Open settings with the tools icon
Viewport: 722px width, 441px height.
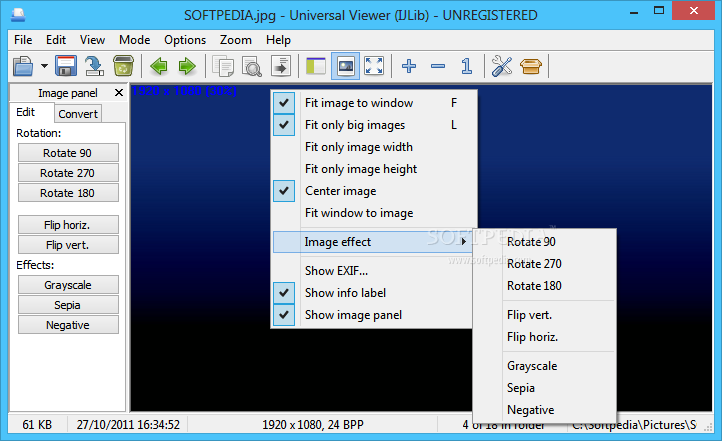tap(502, 66)
